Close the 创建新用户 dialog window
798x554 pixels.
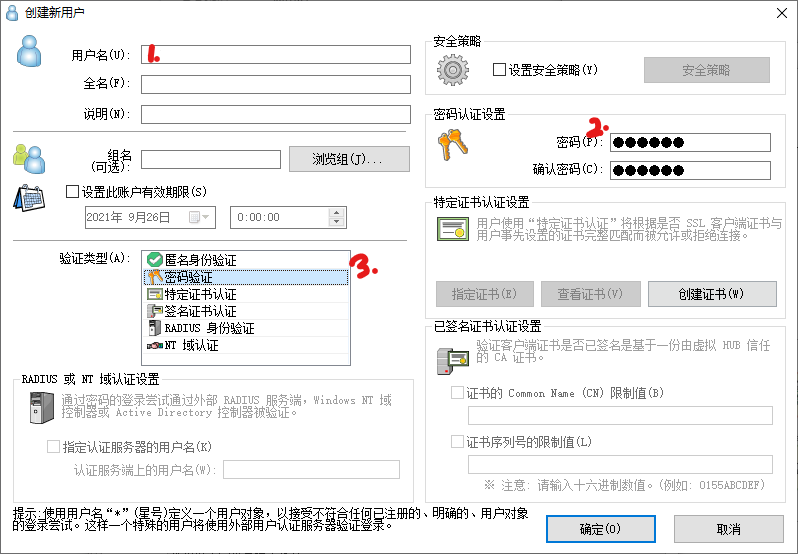pos(782,13)
